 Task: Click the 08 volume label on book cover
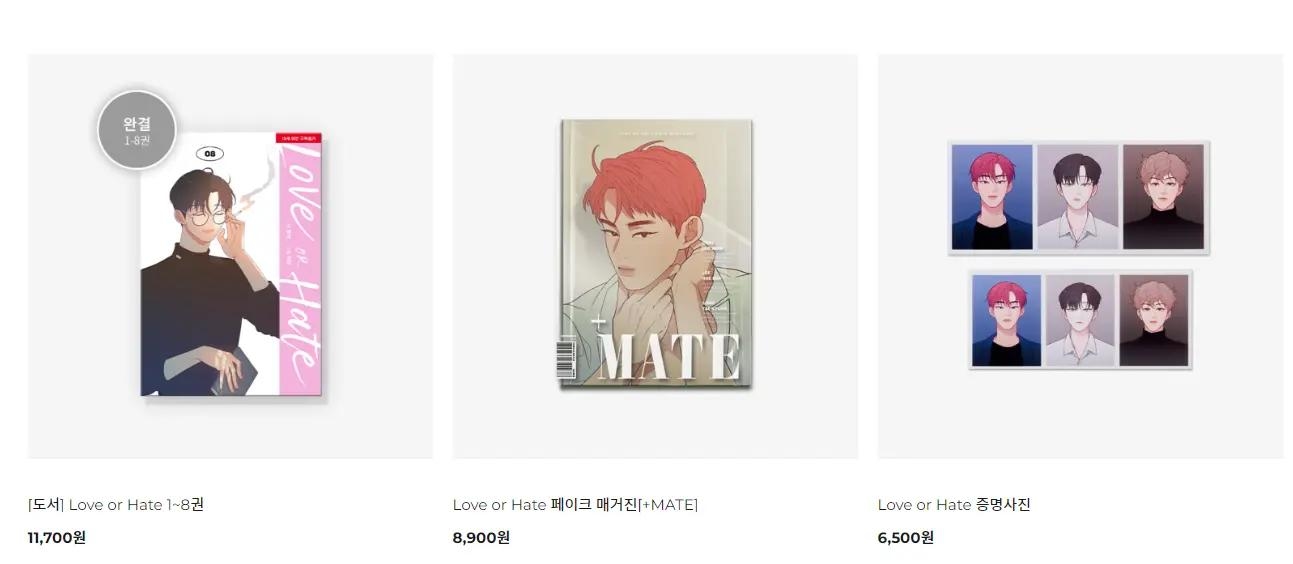tap(210, 154)
